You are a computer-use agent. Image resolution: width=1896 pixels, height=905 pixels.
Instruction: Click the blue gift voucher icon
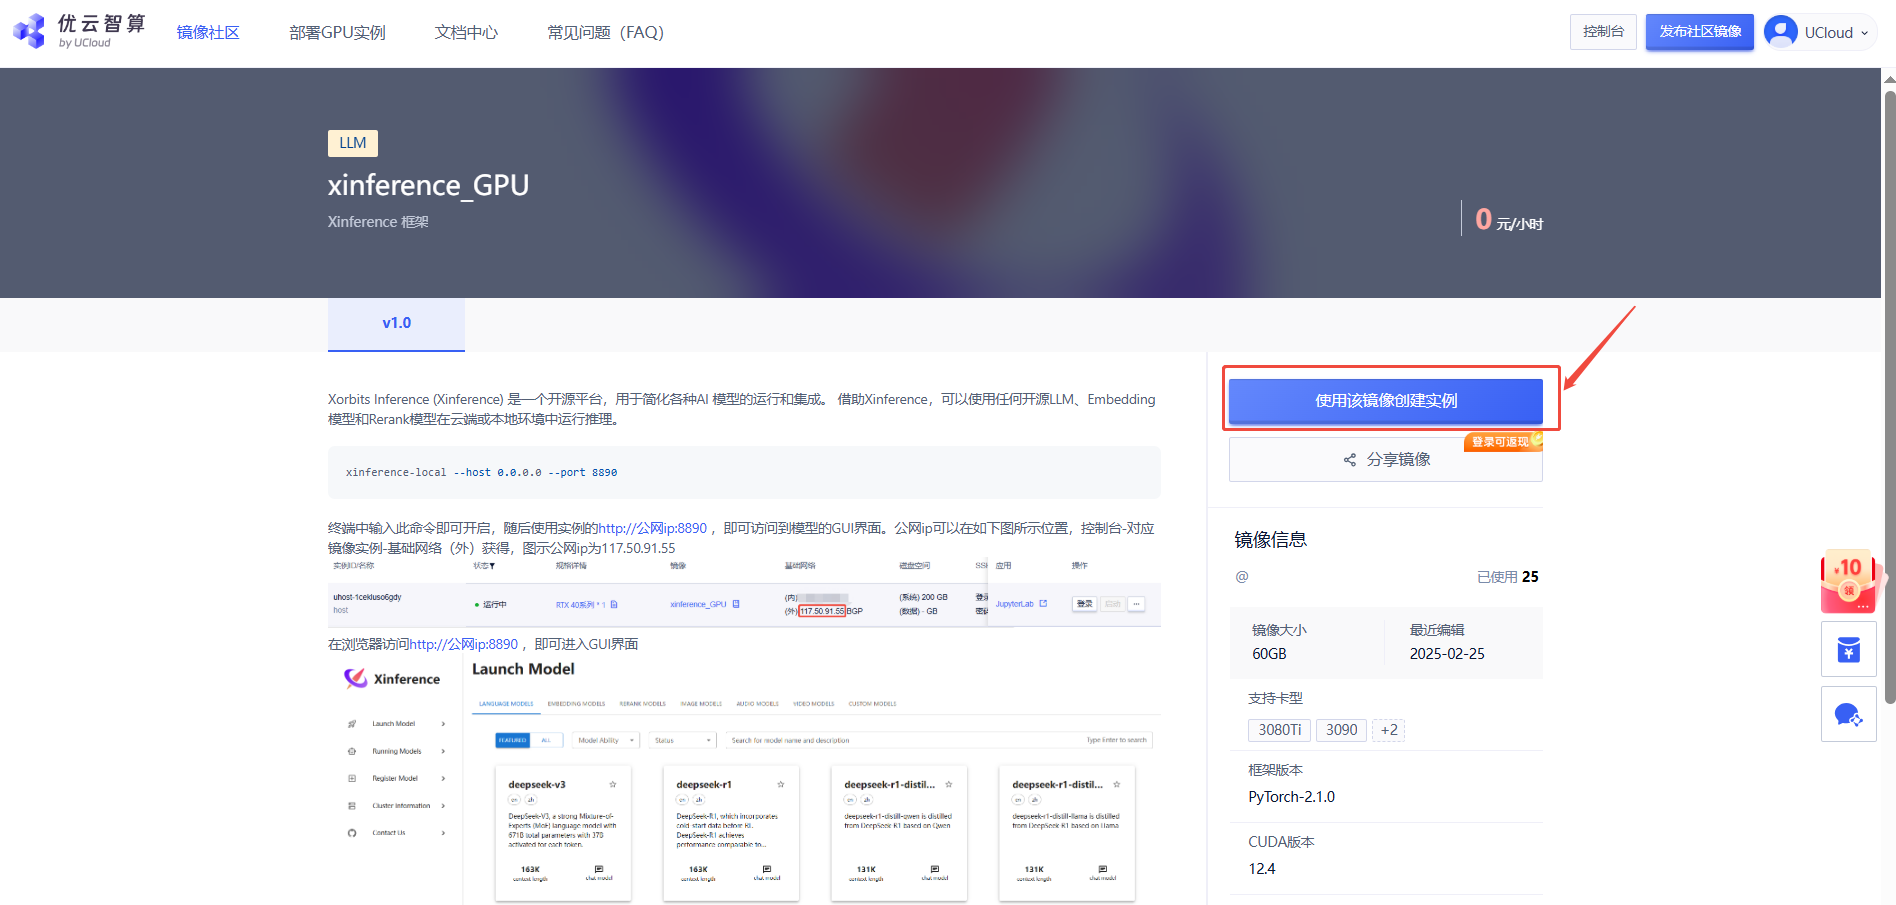click(1849, 650)
